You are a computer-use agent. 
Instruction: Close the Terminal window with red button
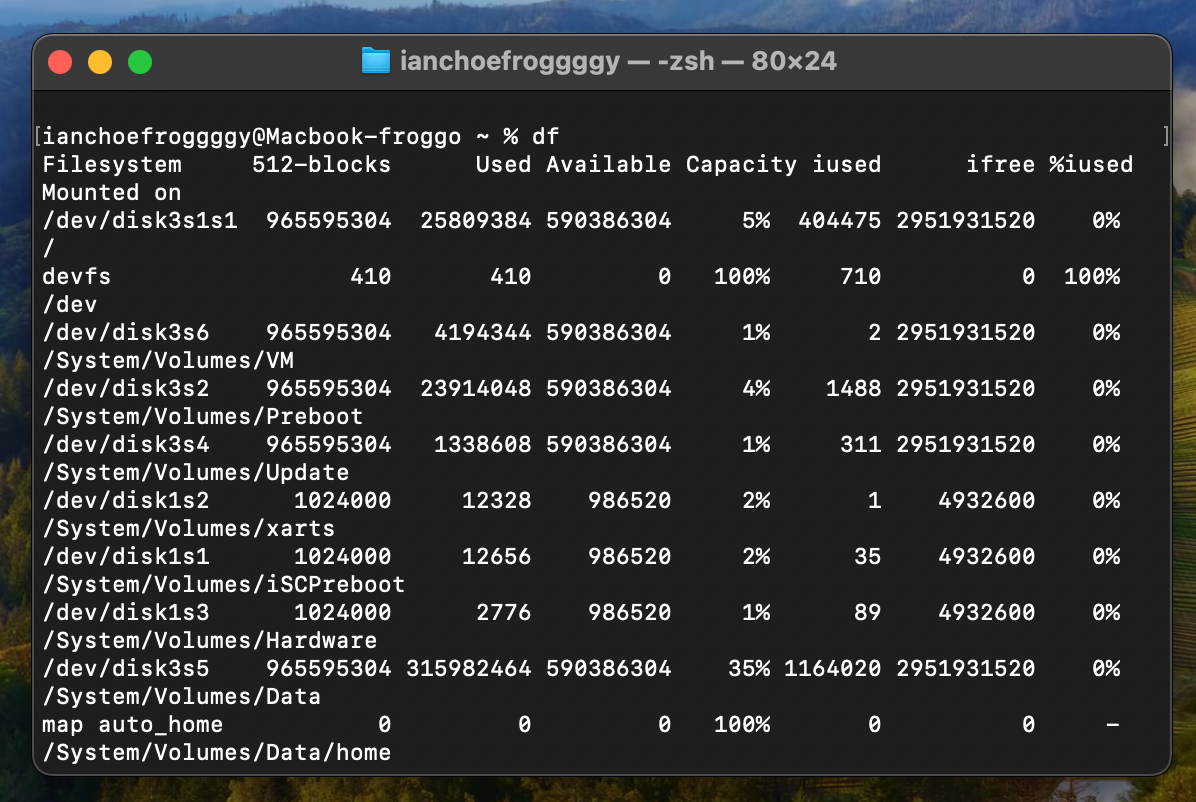pyautogui.click(x=60, y=62)
